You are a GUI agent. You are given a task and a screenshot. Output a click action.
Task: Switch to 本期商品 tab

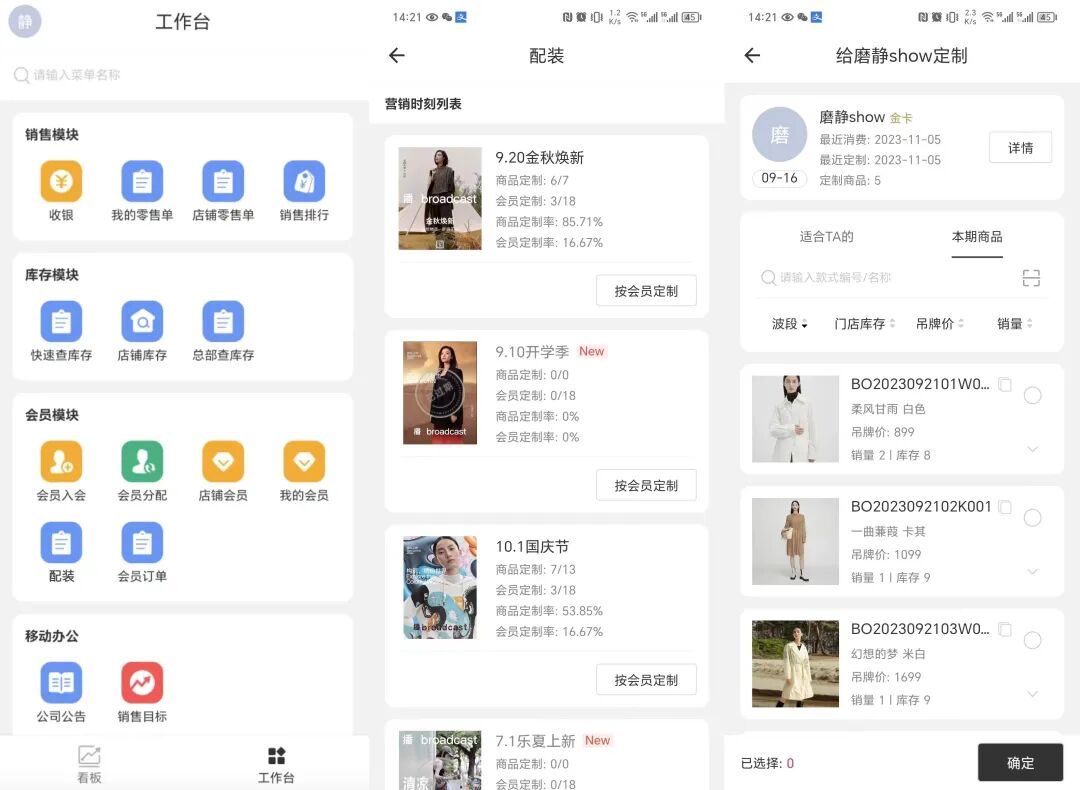pos(977,237)
